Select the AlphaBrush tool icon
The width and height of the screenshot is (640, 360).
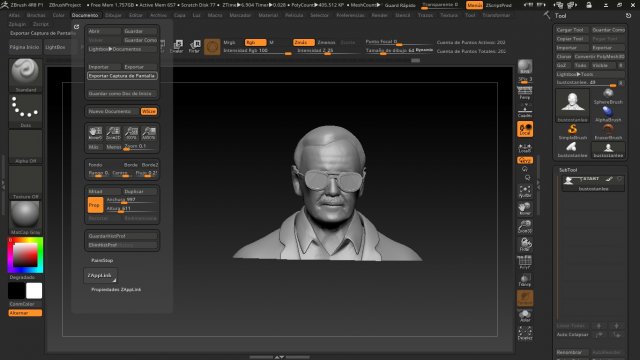[x=608, y=114]
